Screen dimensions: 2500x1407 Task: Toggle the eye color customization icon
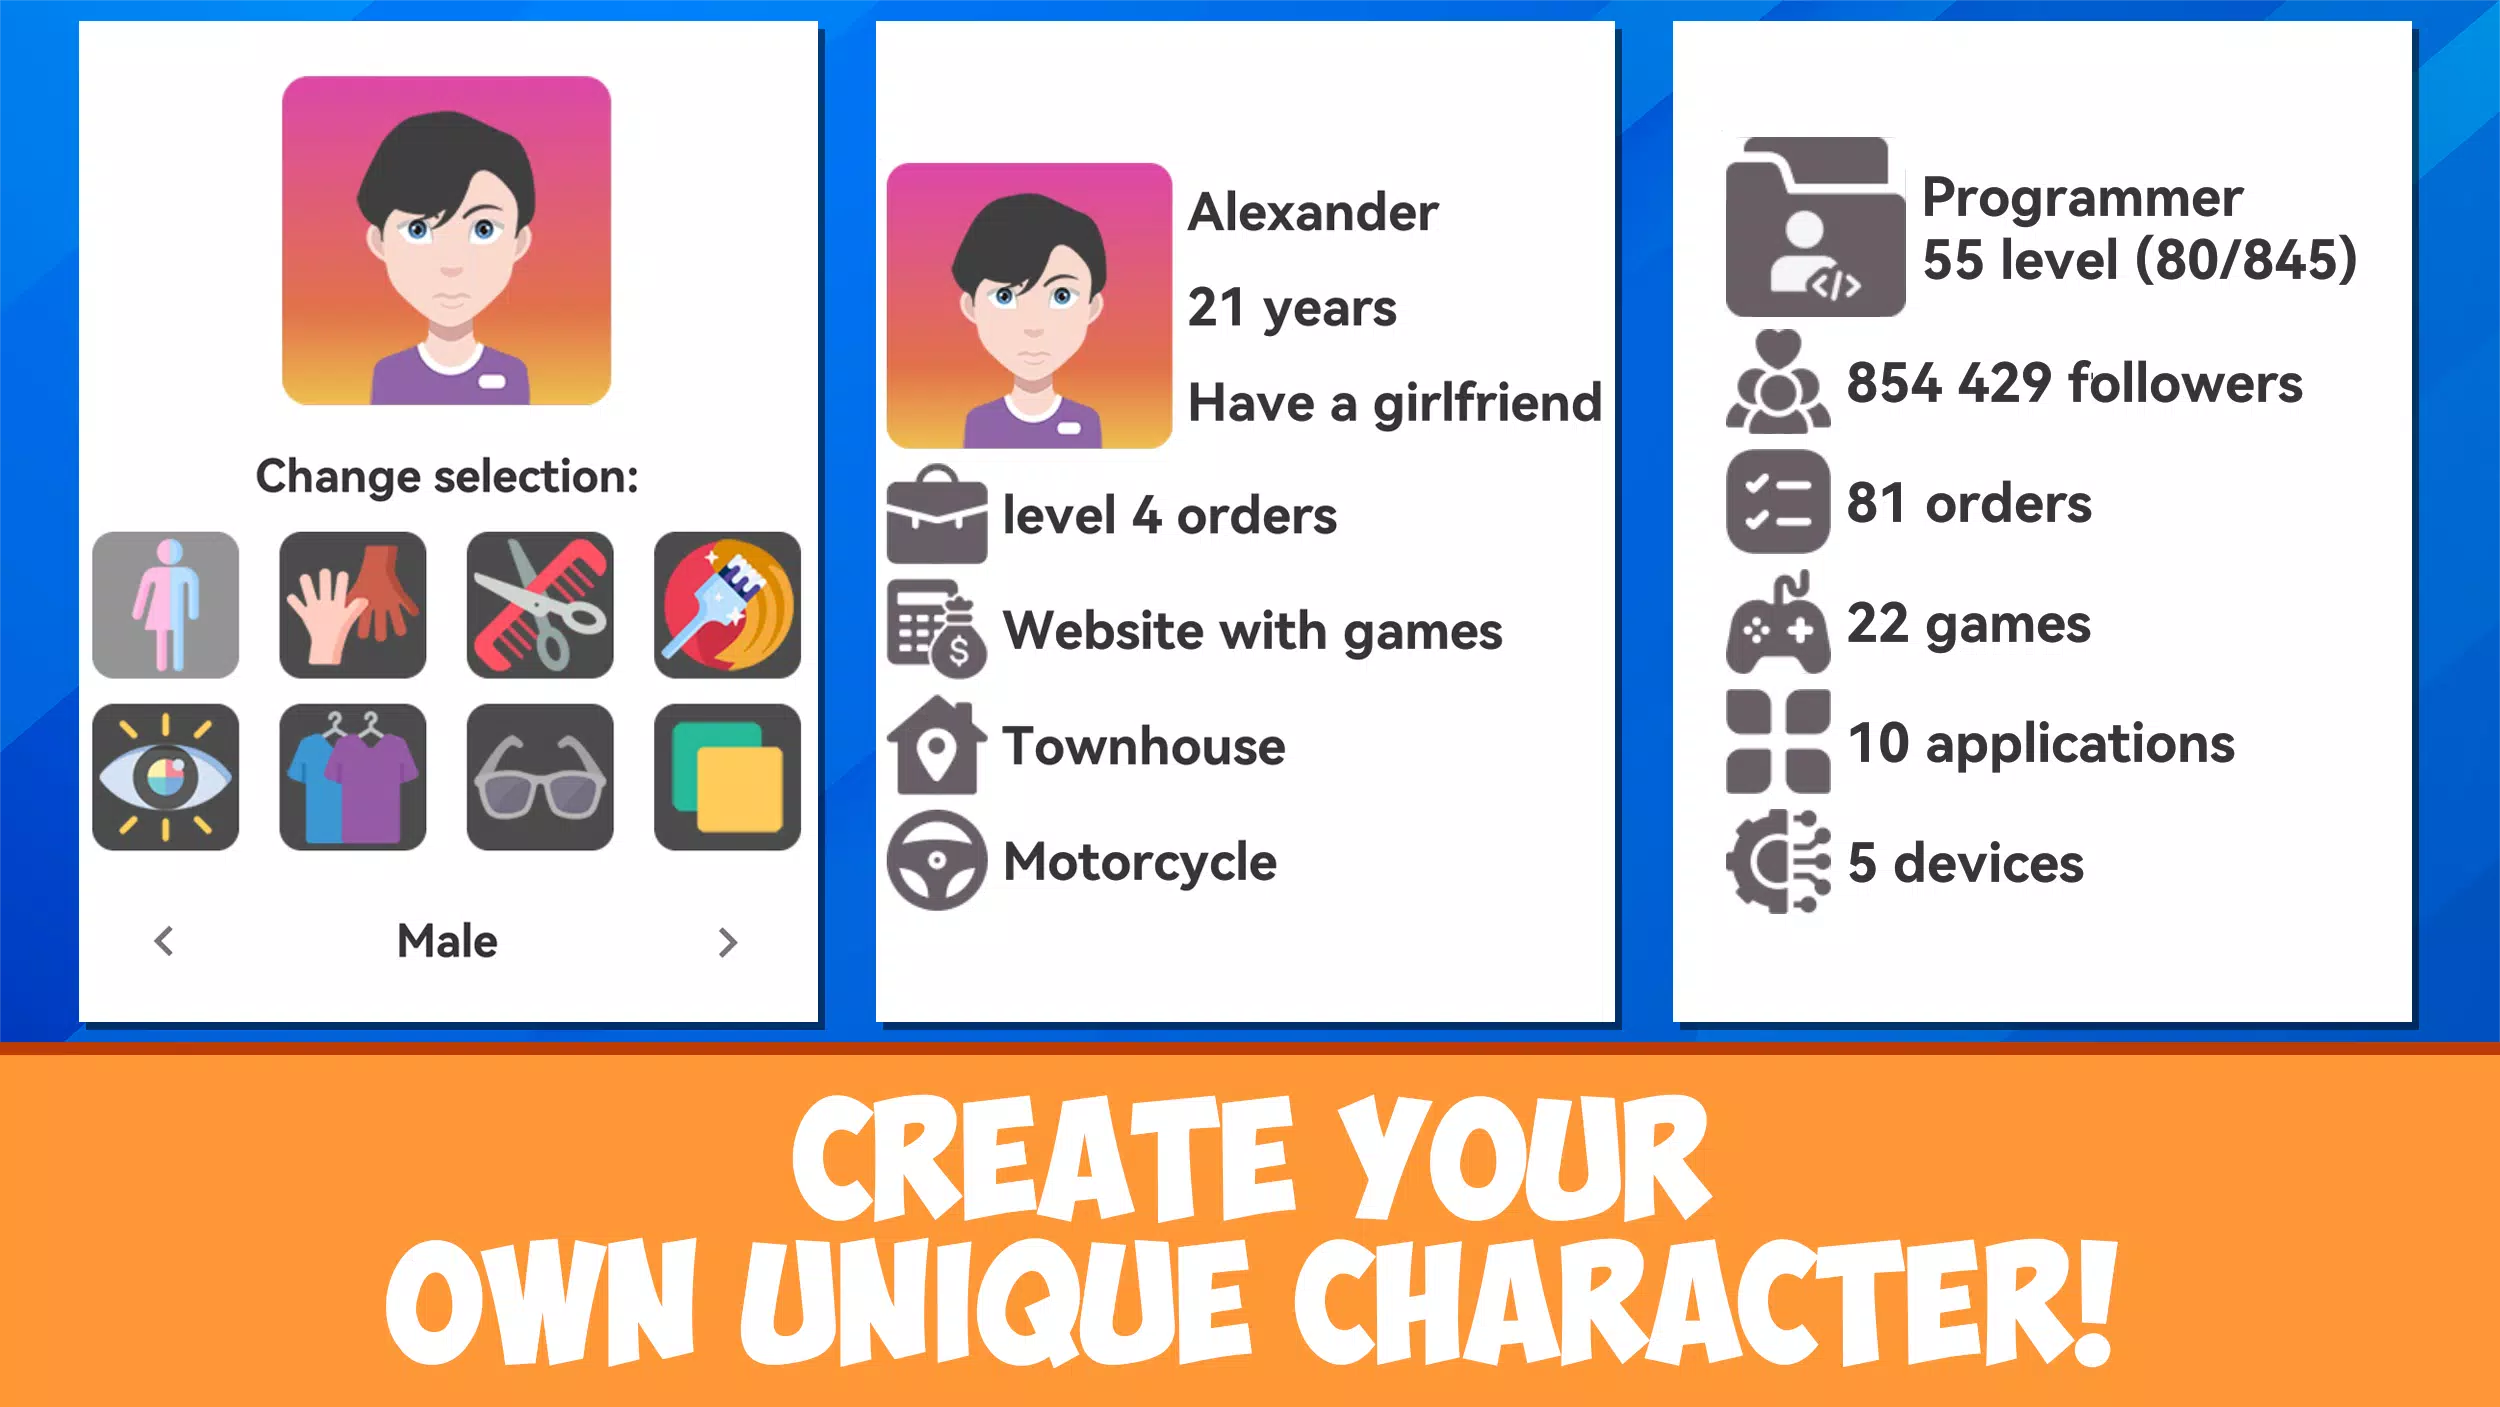pos(165,777)
